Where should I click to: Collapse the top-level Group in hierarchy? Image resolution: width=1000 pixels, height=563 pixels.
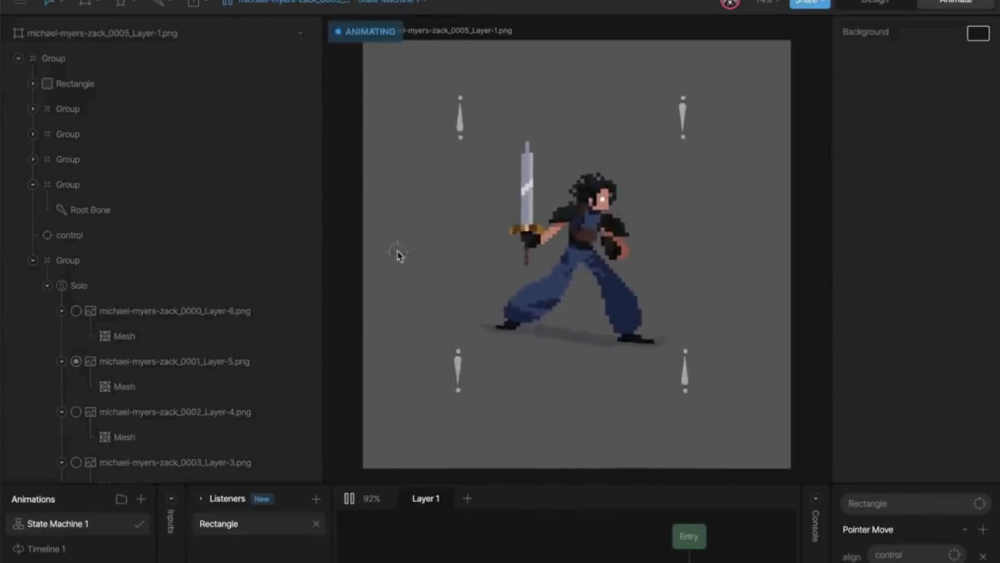click(18, 58)
